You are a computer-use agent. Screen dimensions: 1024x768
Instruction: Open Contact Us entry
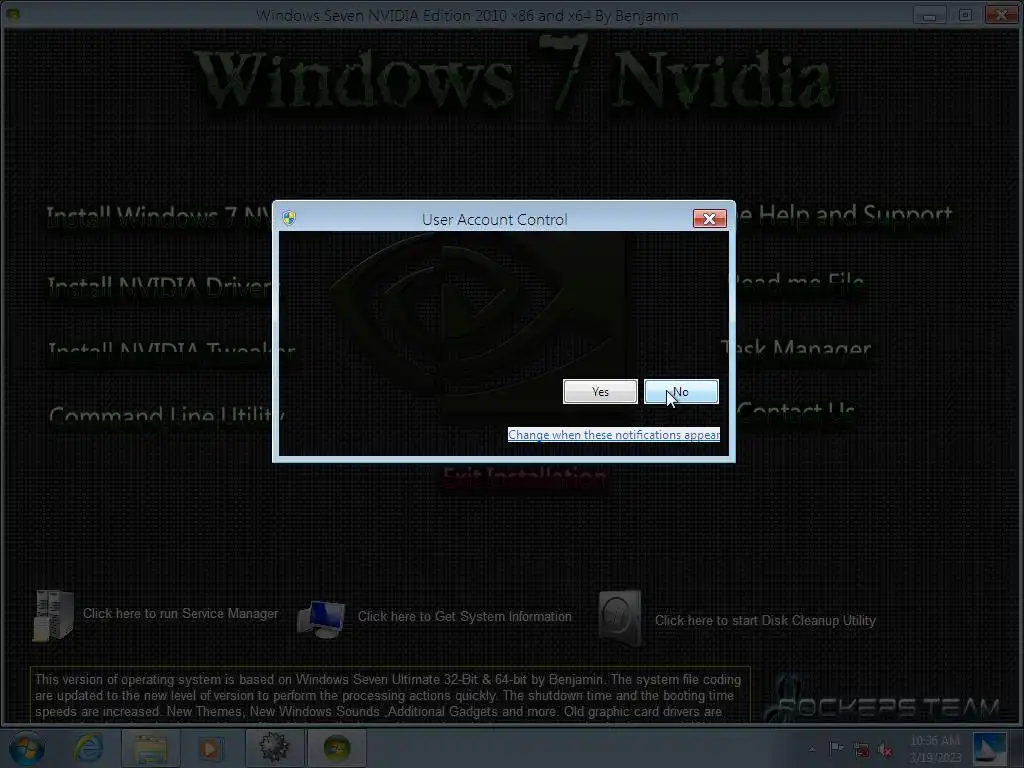pos(795,411)
